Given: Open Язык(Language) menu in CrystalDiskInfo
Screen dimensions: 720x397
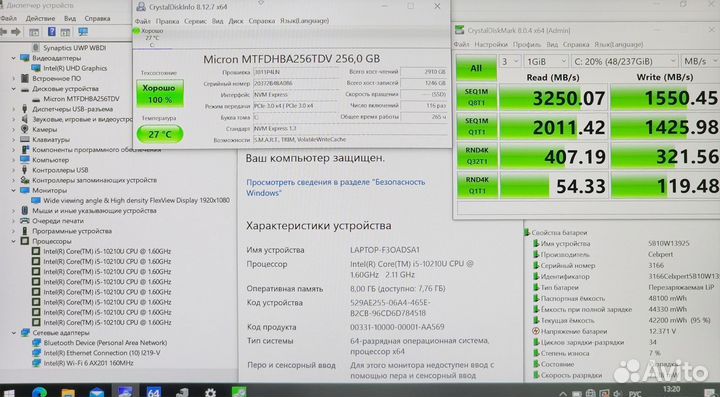Looking at the screenshot, I should (304, 21).
